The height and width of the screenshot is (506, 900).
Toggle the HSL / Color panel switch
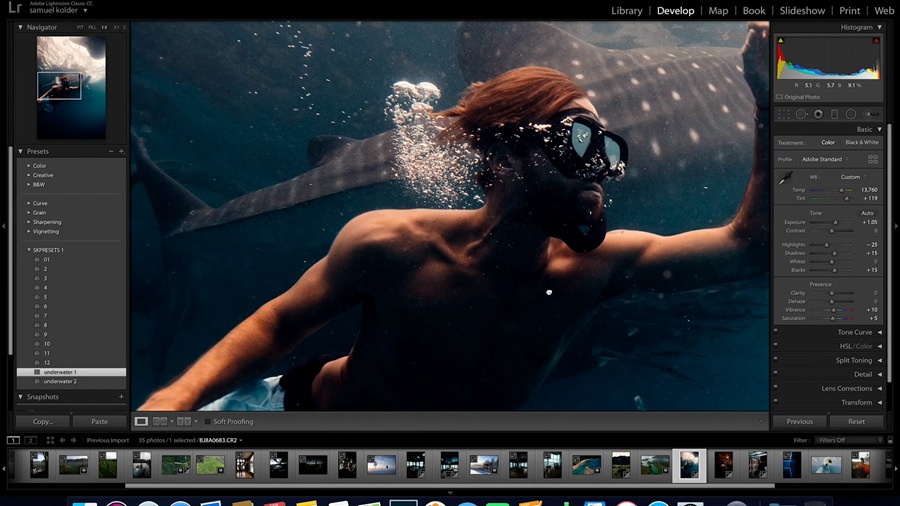tap(775, 344)
